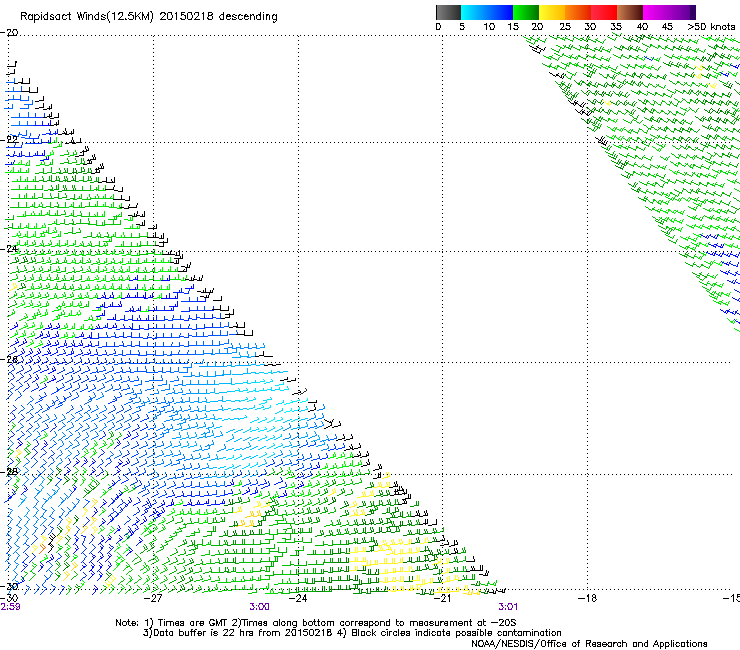Click the NOAA/NESDIS credit text

(x=589, y=644)
